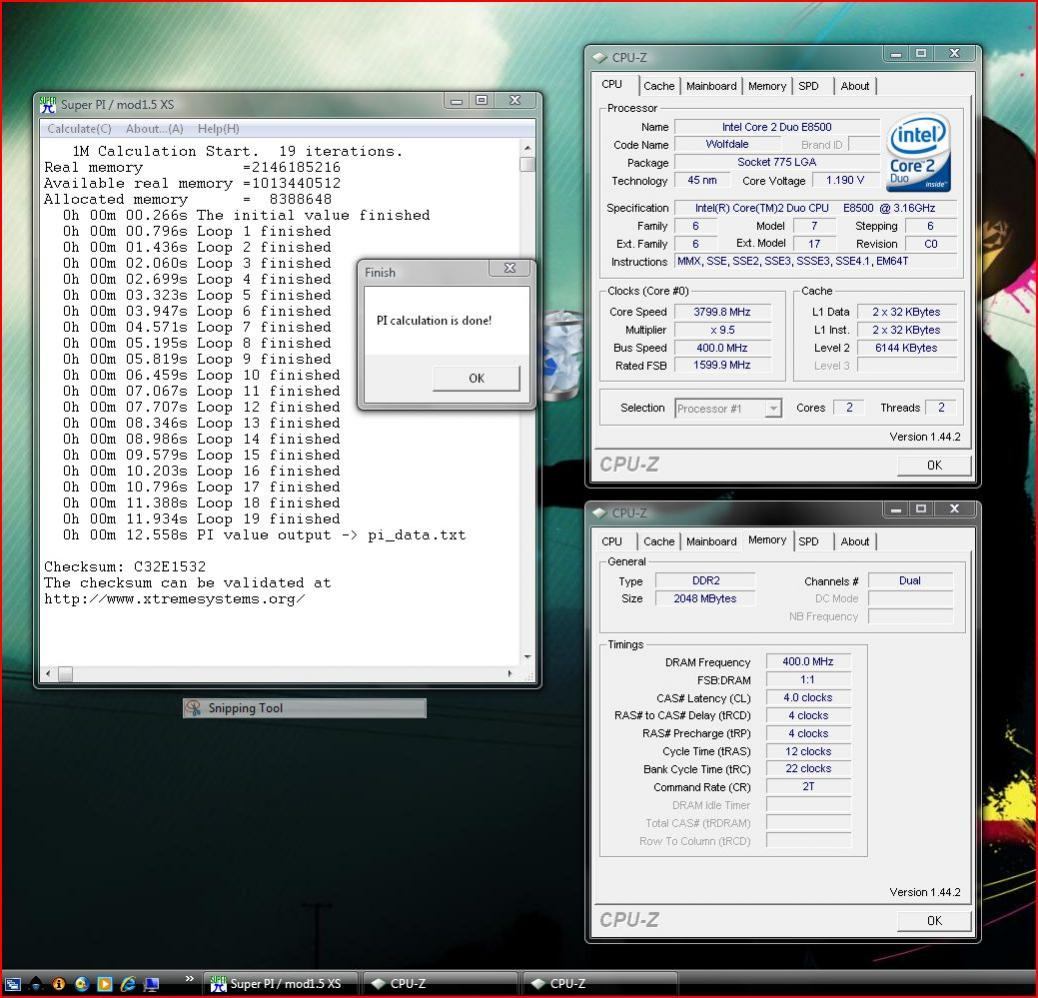Click Super PI / mod1.5 XS taskbar button
Screen dimensions: 1038x998
[x=281, y=984]
